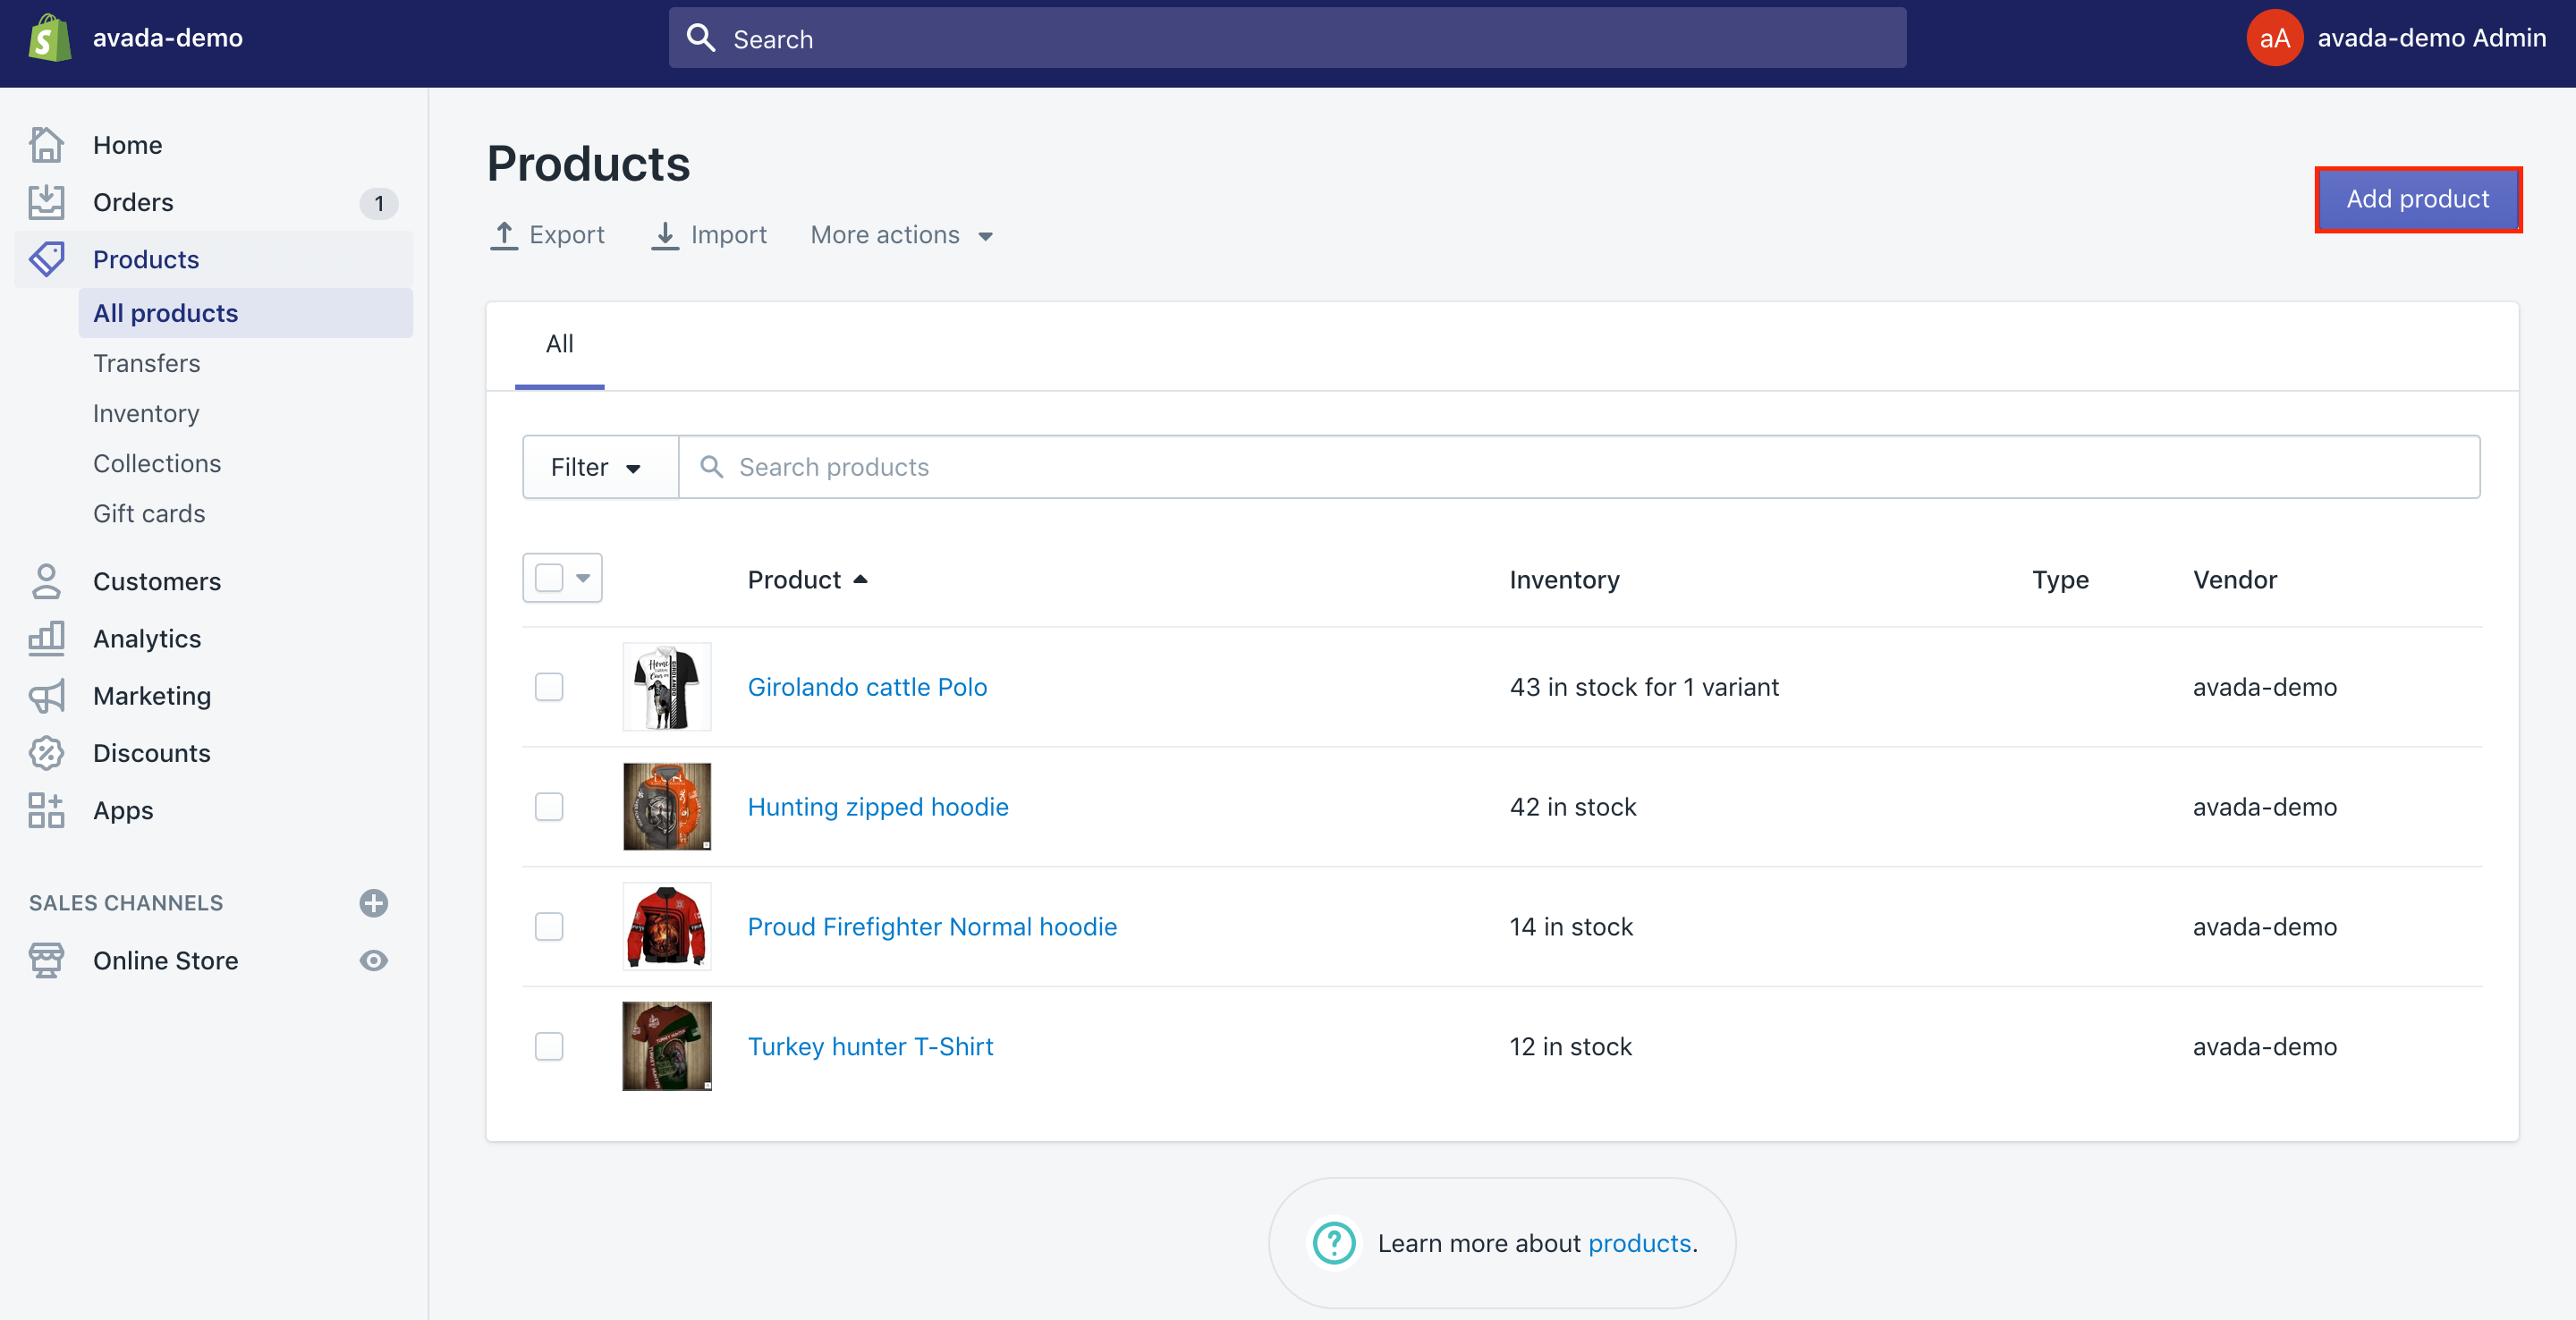This screenshot has width=2576, height=1320.
Task: Toggle checkbox for Hunting zipped hoodie
Action: pos(551,807)
